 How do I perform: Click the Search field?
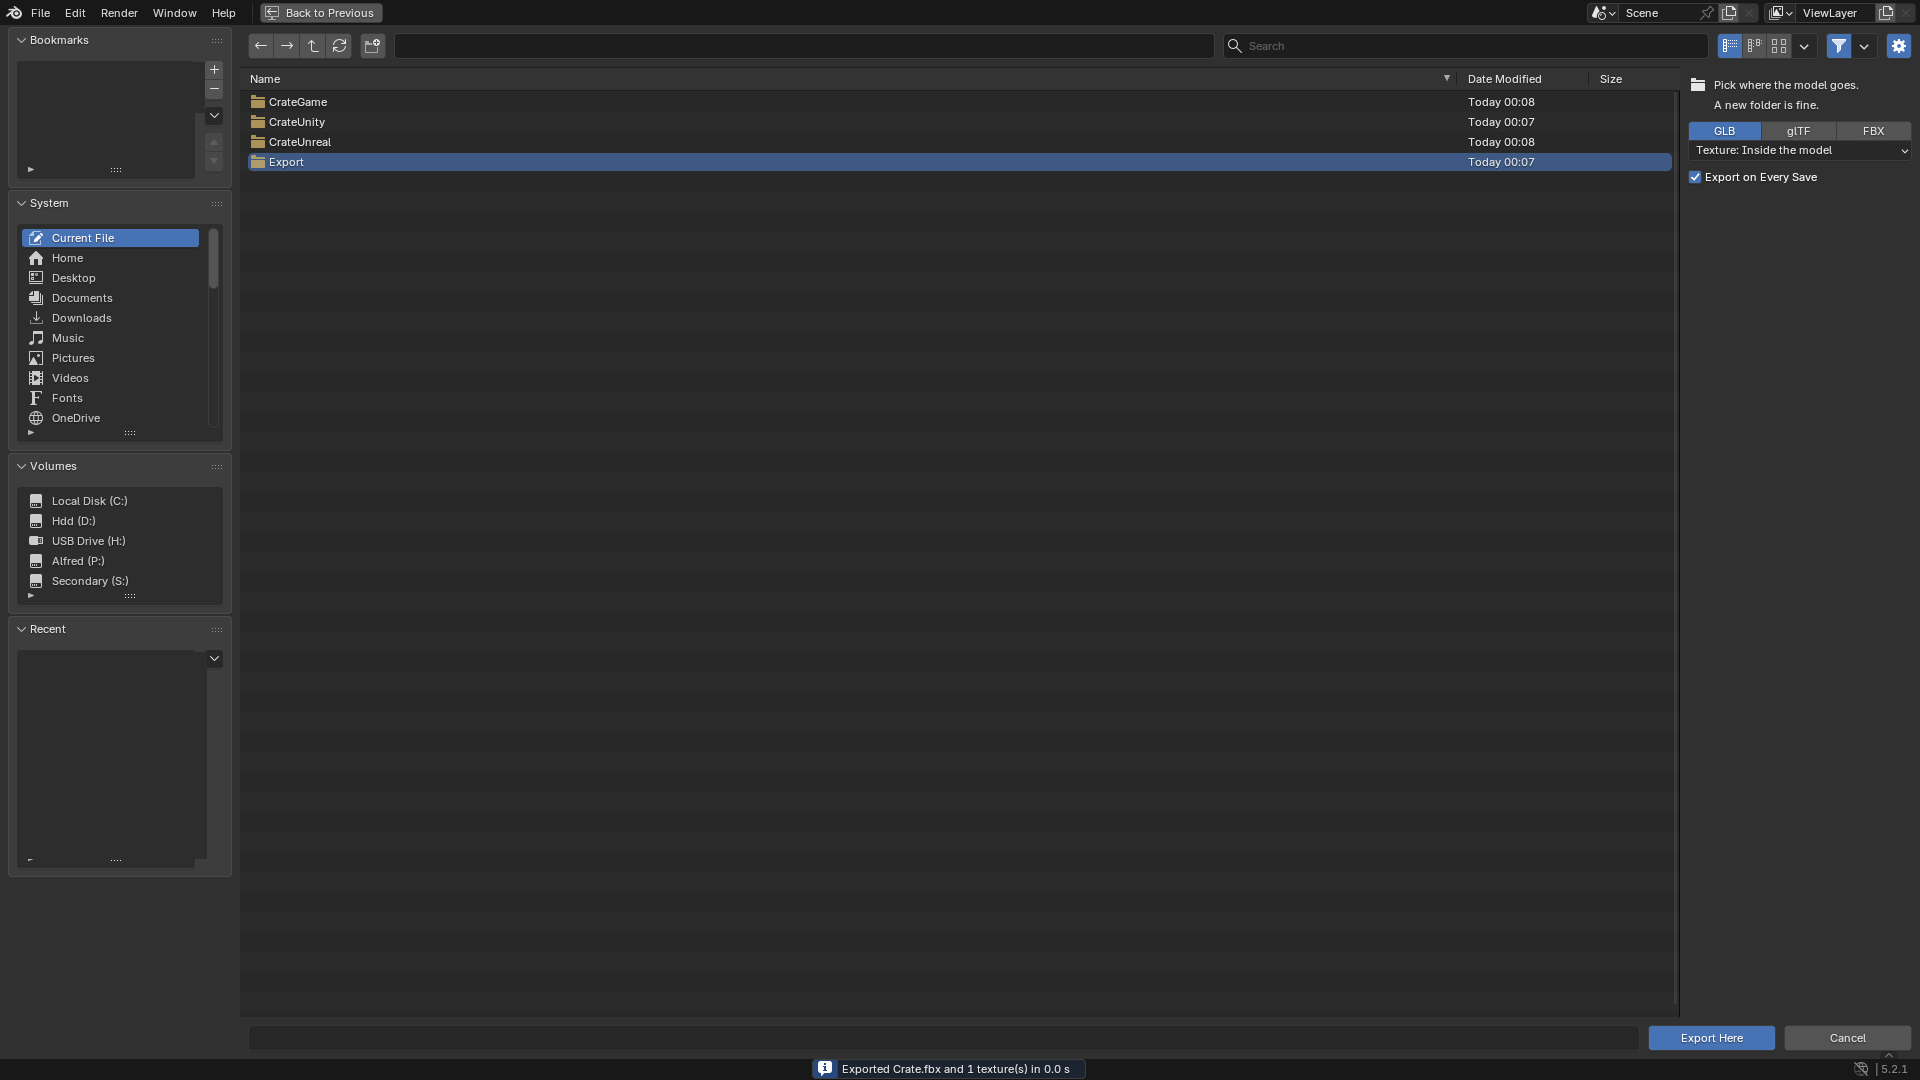coord(1466,46)
